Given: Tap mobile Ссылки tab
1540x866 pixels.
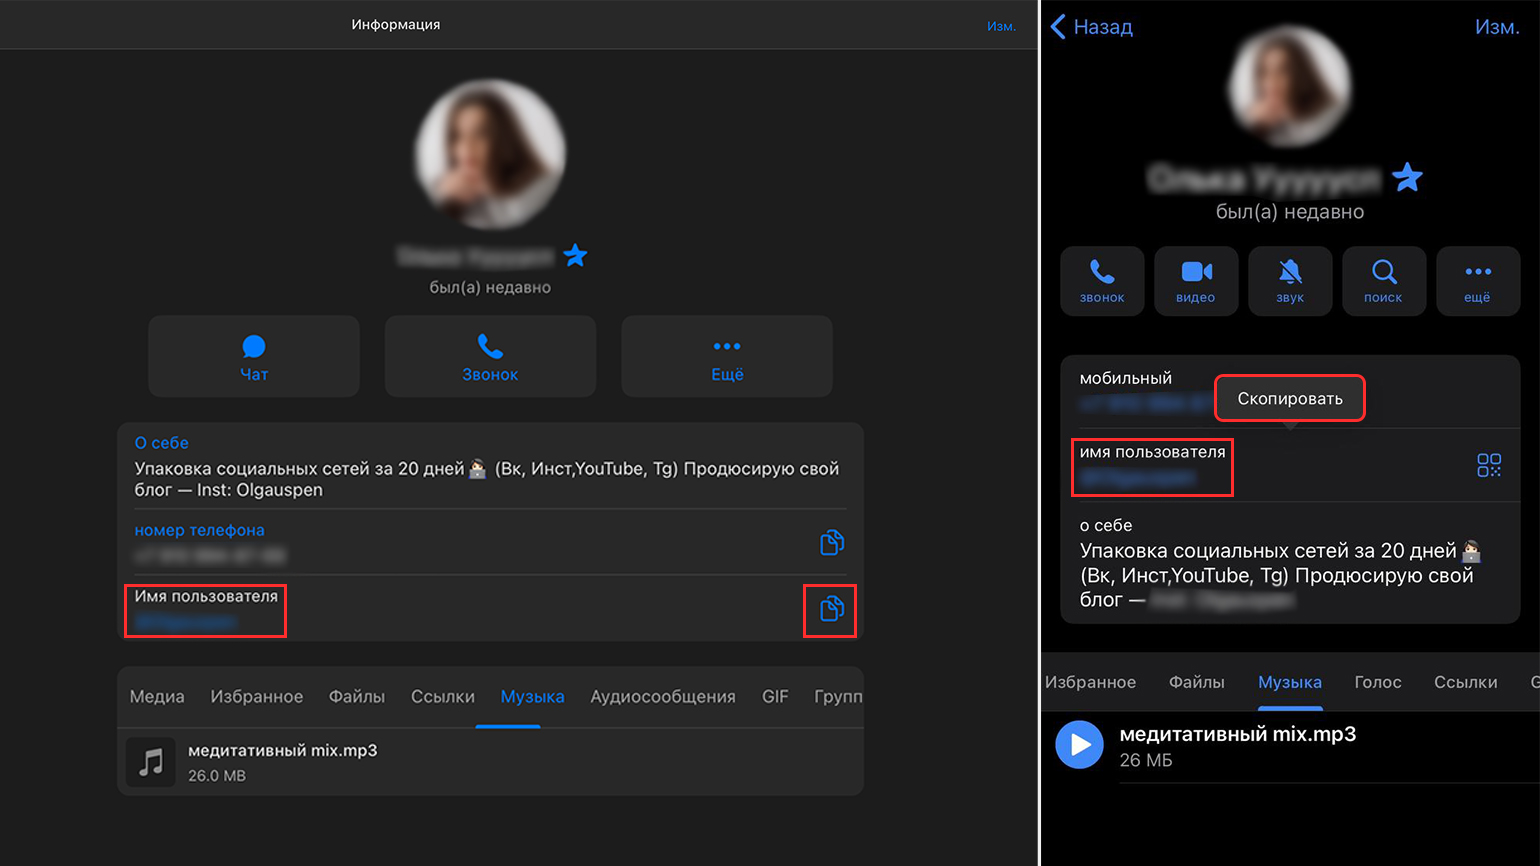Looking at the screenshot, I should [x=1466, y=682].
